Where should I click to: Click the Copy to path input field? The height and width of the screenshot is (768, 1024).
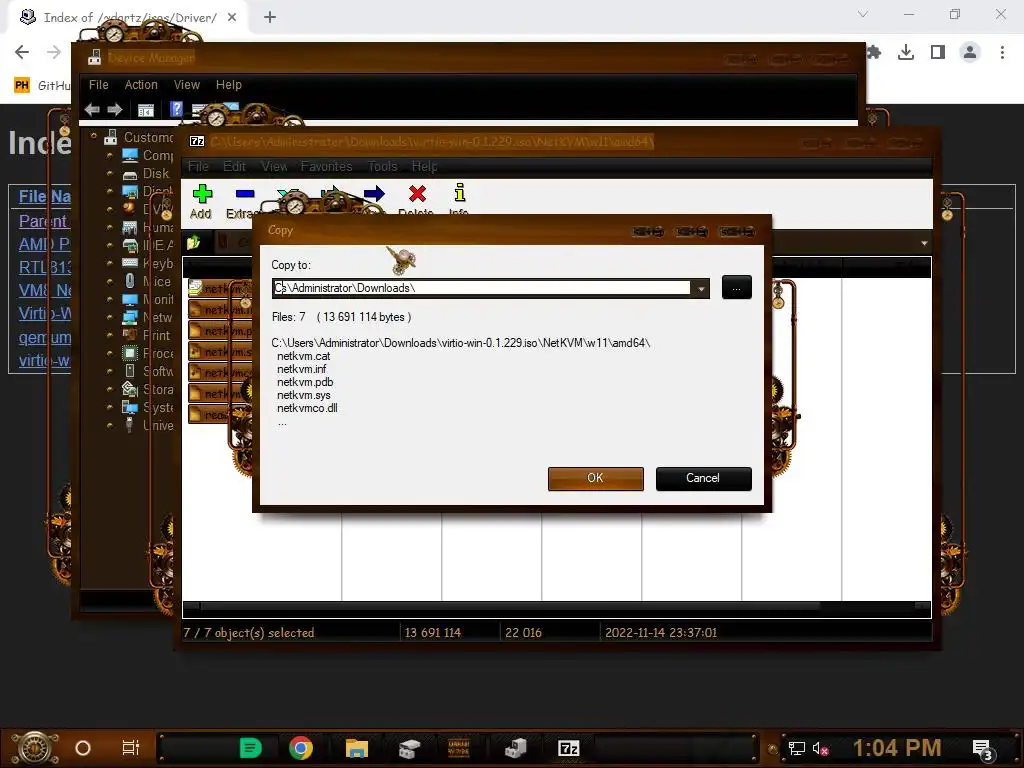point(481,288)
